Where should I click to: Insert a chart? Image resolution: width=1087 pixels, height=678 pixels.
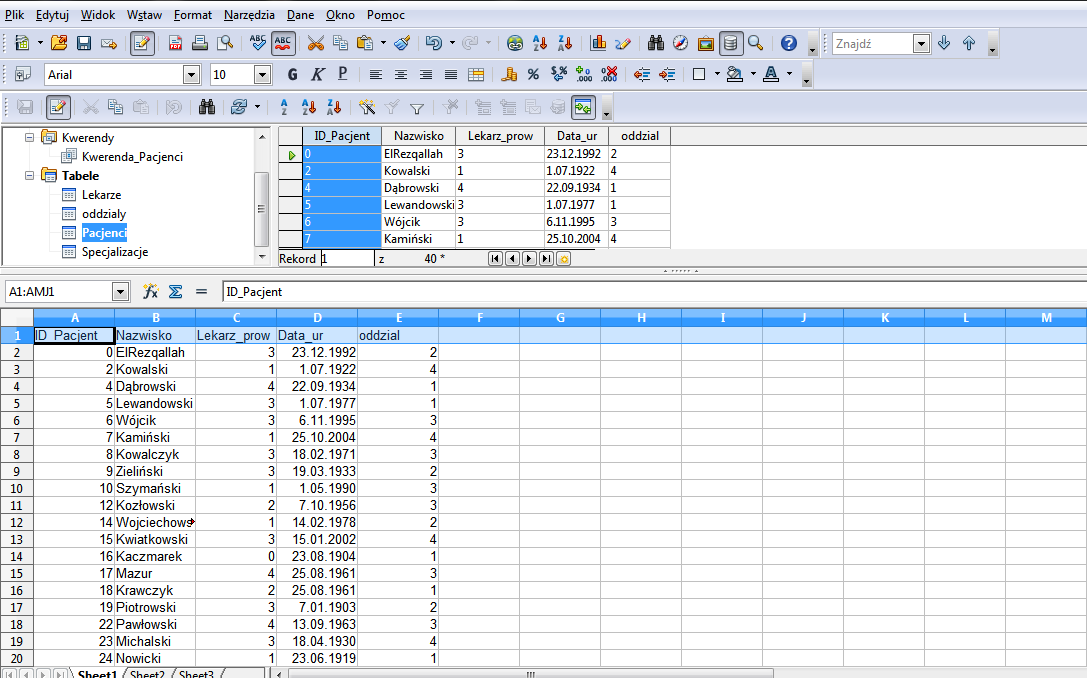pyautogui.click(x=598, y=44)
